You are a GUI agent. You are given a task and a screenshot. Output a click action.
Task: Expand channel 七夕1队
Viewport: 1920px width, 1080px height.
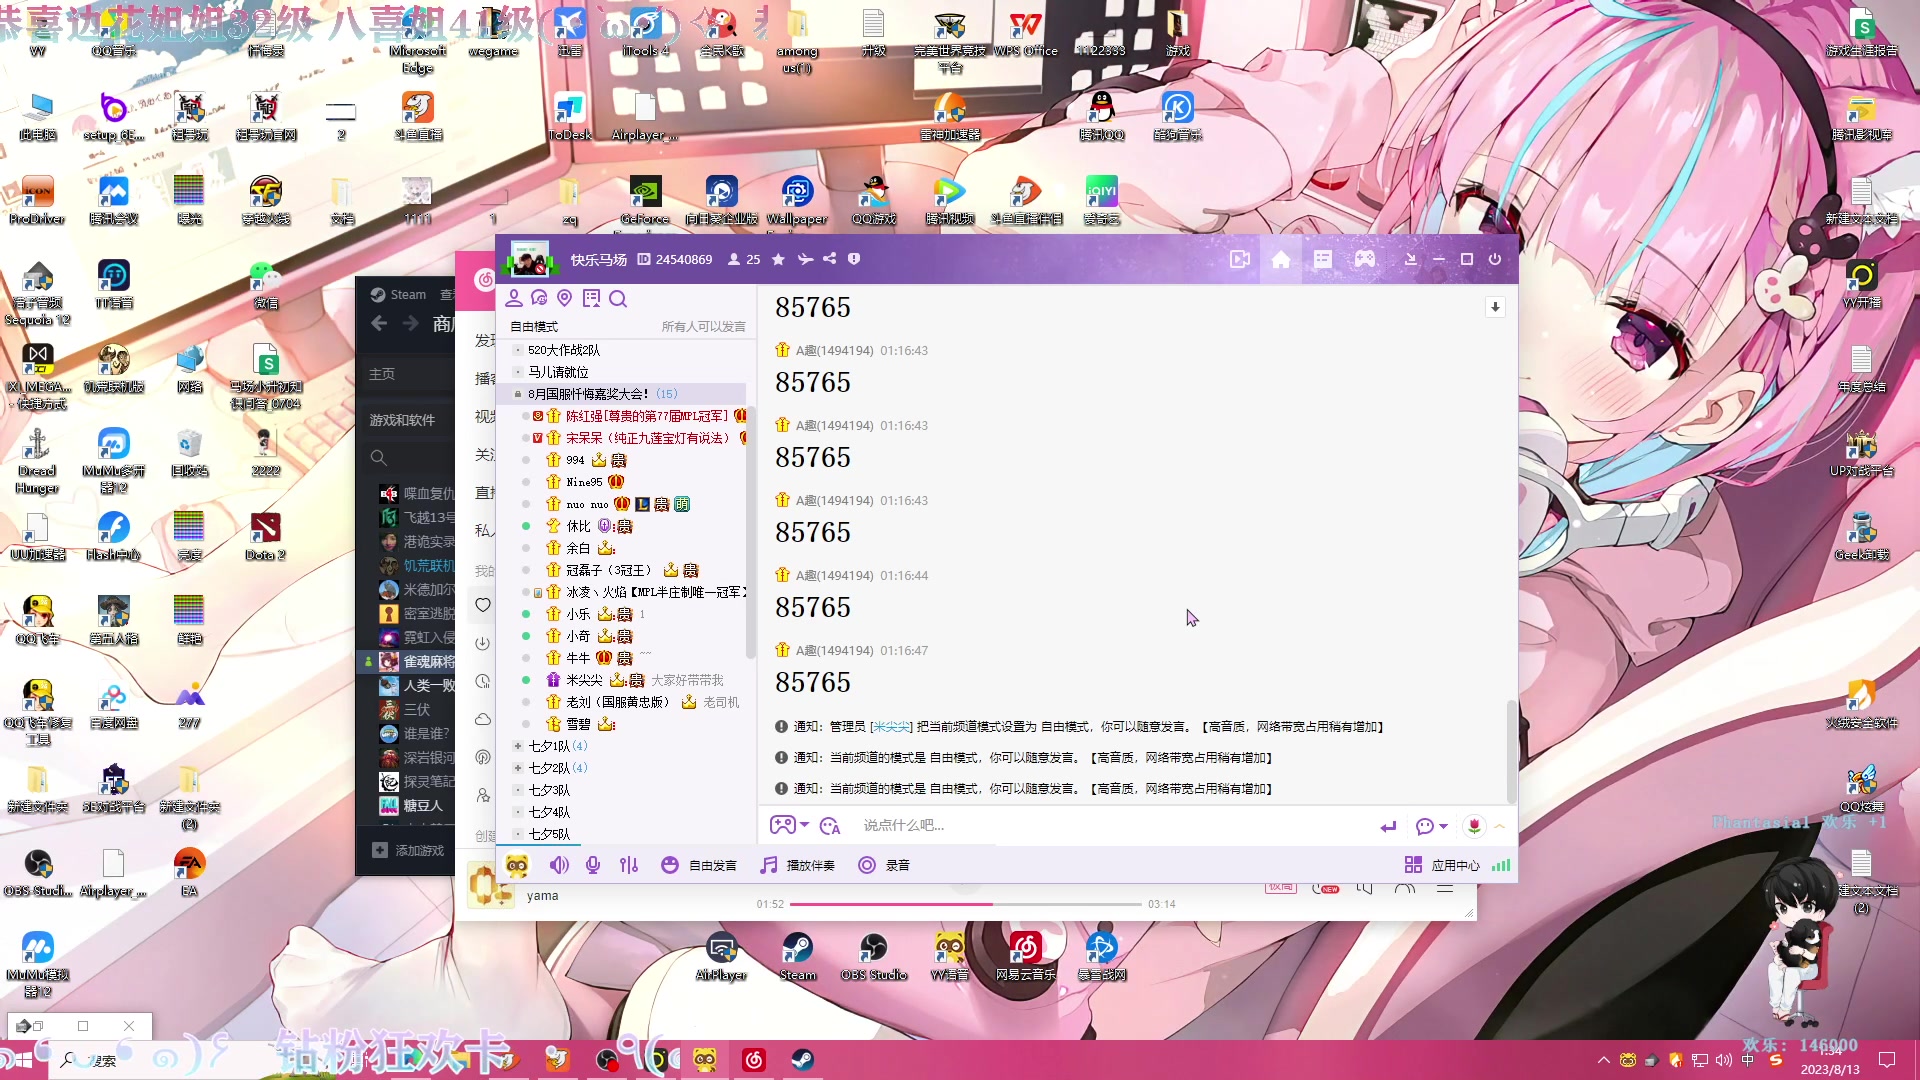518,746
